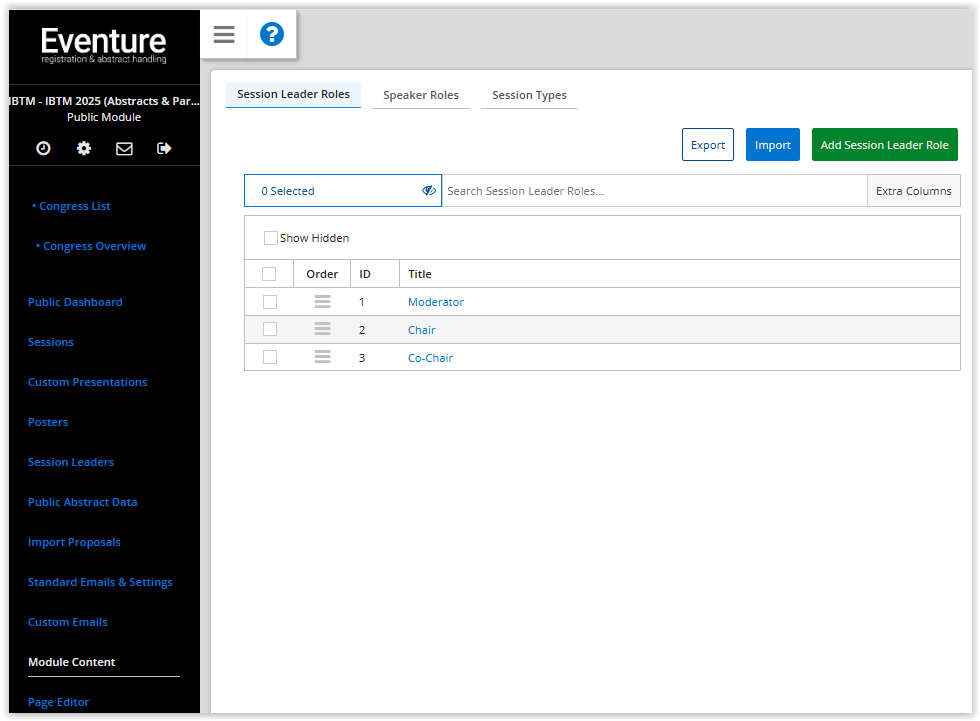Tick the select-all checkbox in table header
This screenshot has width=980, height=721.
[269, 274]
